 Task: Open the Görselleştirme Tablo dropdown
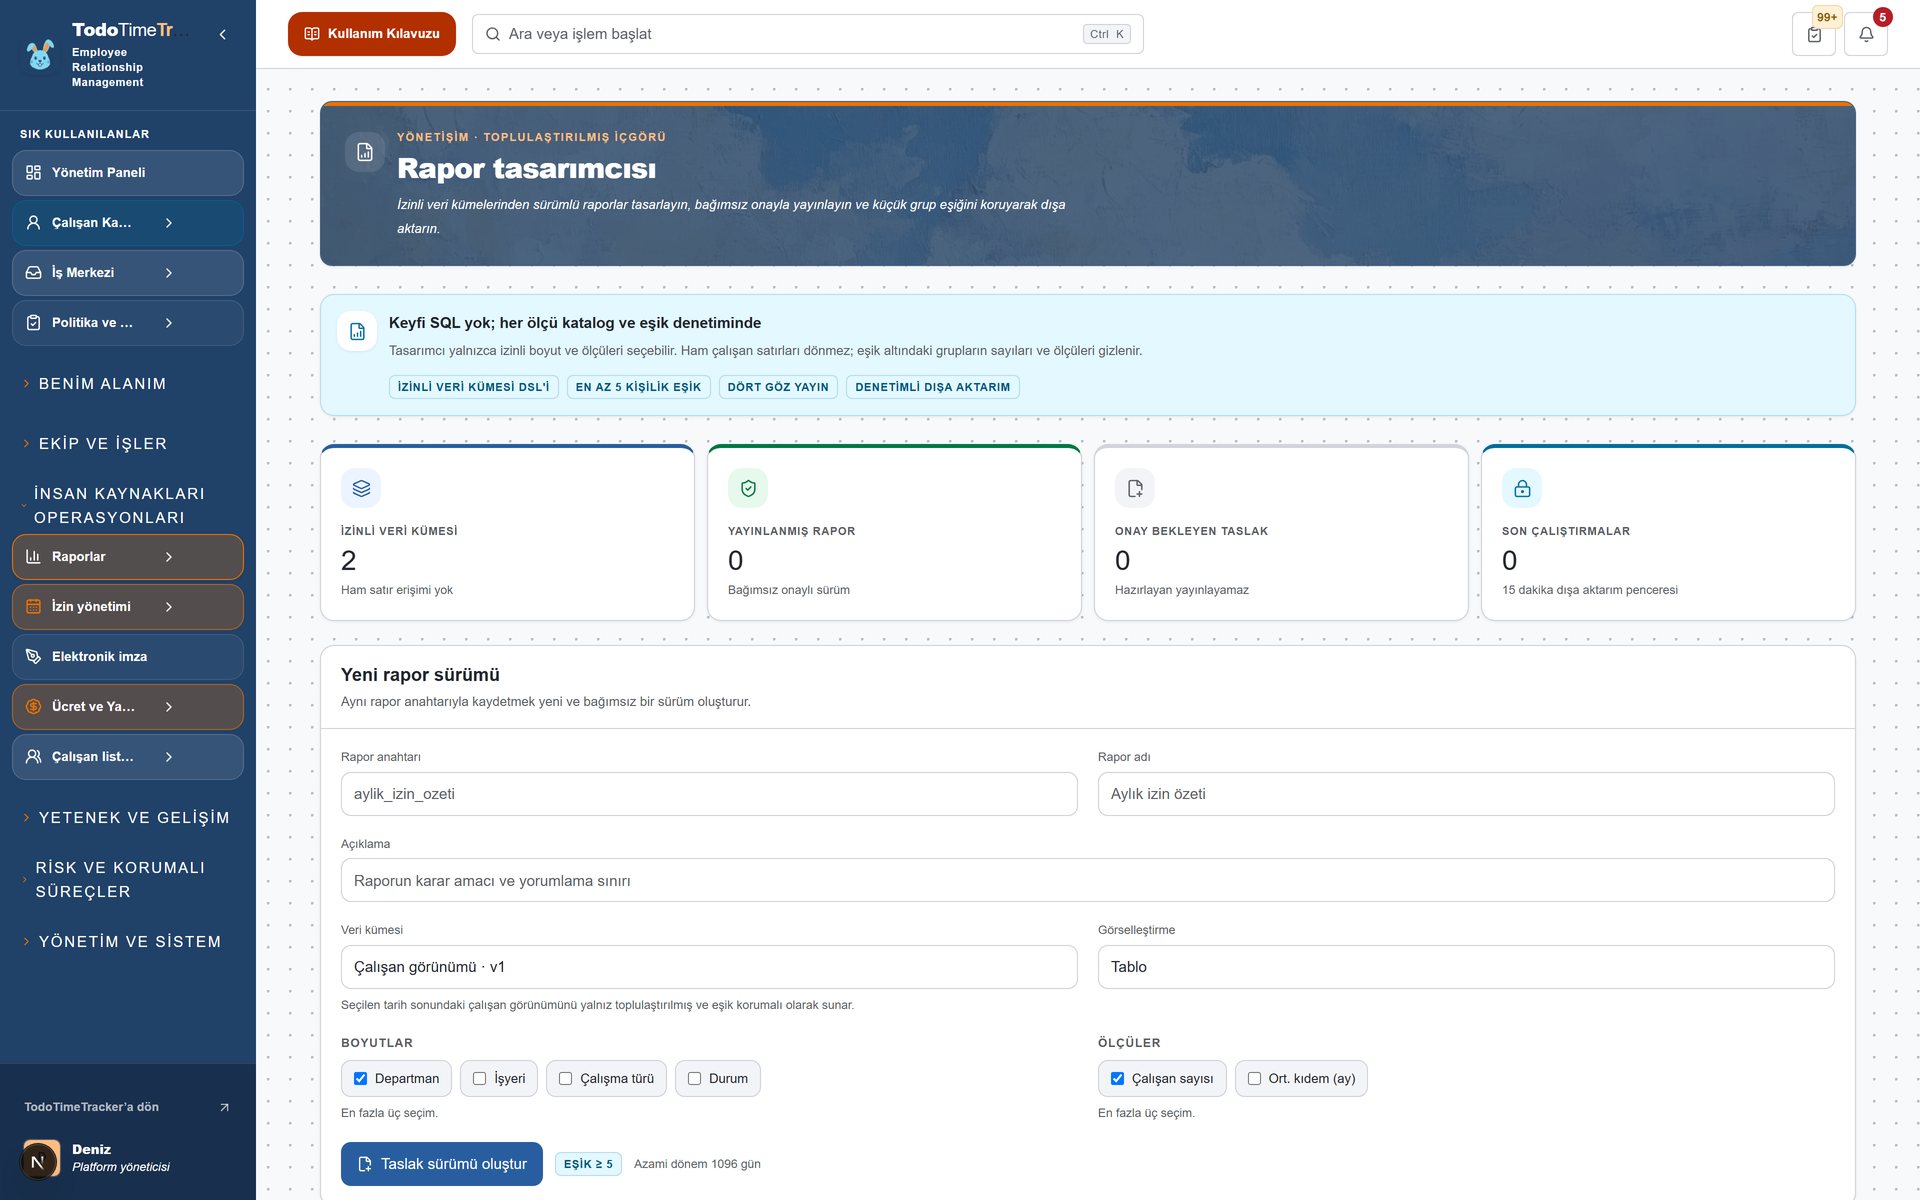tap(1466, 967)
